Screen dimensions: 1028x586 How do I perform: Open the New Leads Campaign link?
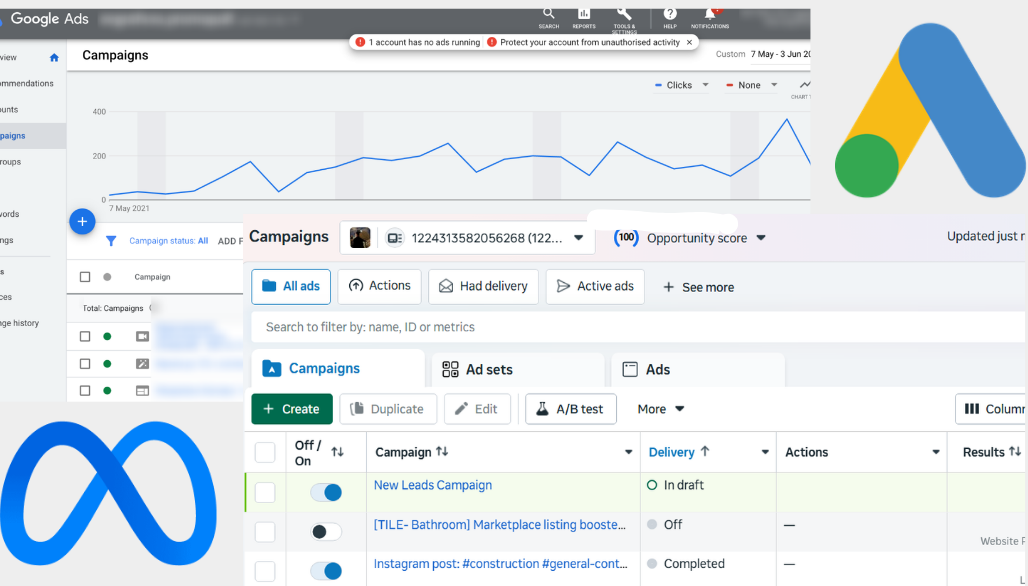click(x=432, y=485)
